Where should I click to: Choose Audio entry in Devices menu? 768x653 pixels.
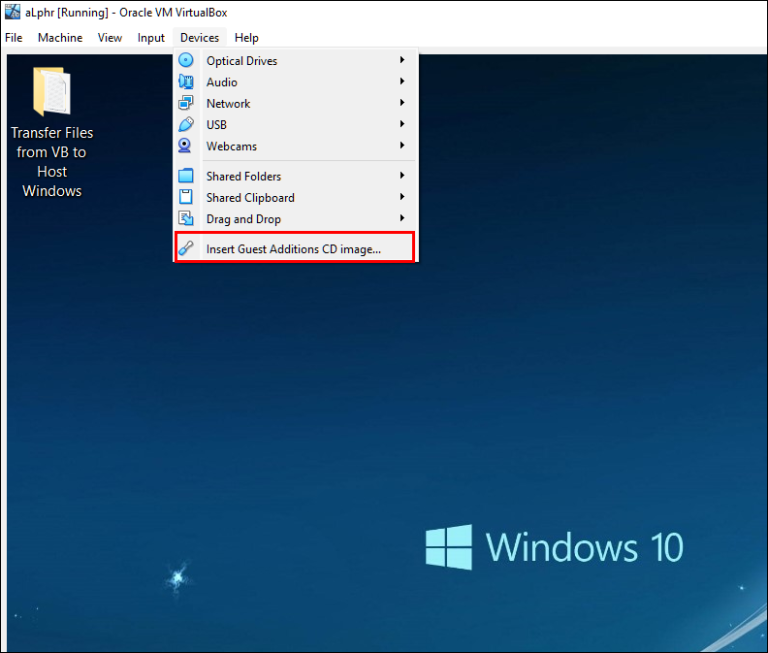[x=296, y=82]
